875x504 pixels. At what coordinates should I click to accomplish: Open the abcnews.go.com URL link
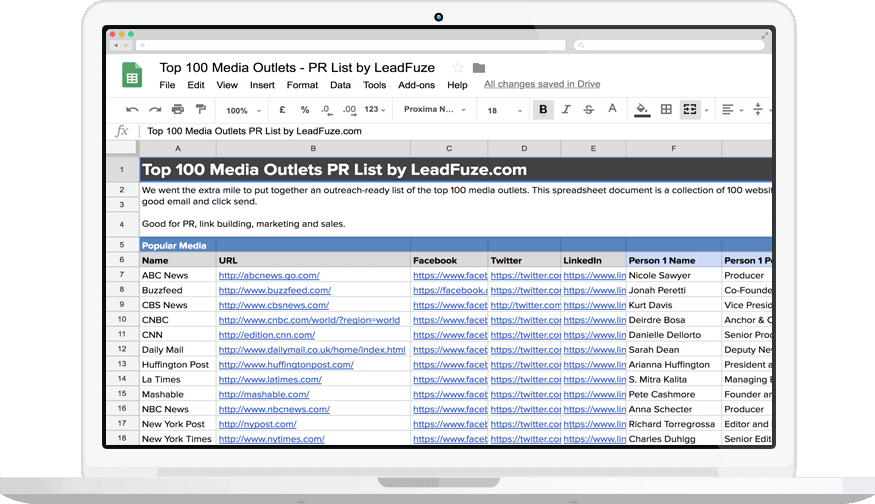pyautogui.click(x=269, y=275)
